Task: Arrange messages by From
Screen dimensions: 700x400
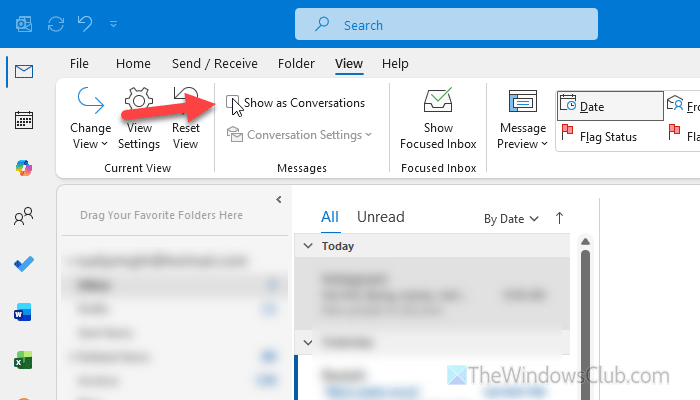Action: tap(683, 106)
